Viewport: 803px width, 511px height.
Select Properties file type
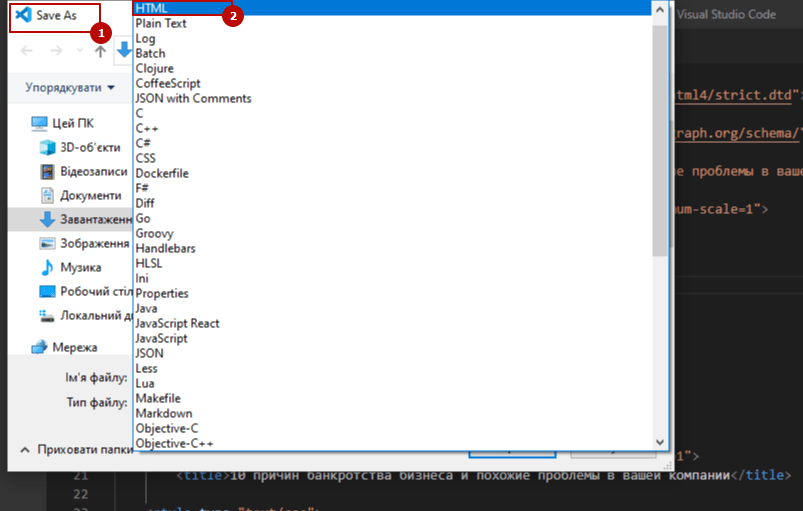click(x=392, y=293)
